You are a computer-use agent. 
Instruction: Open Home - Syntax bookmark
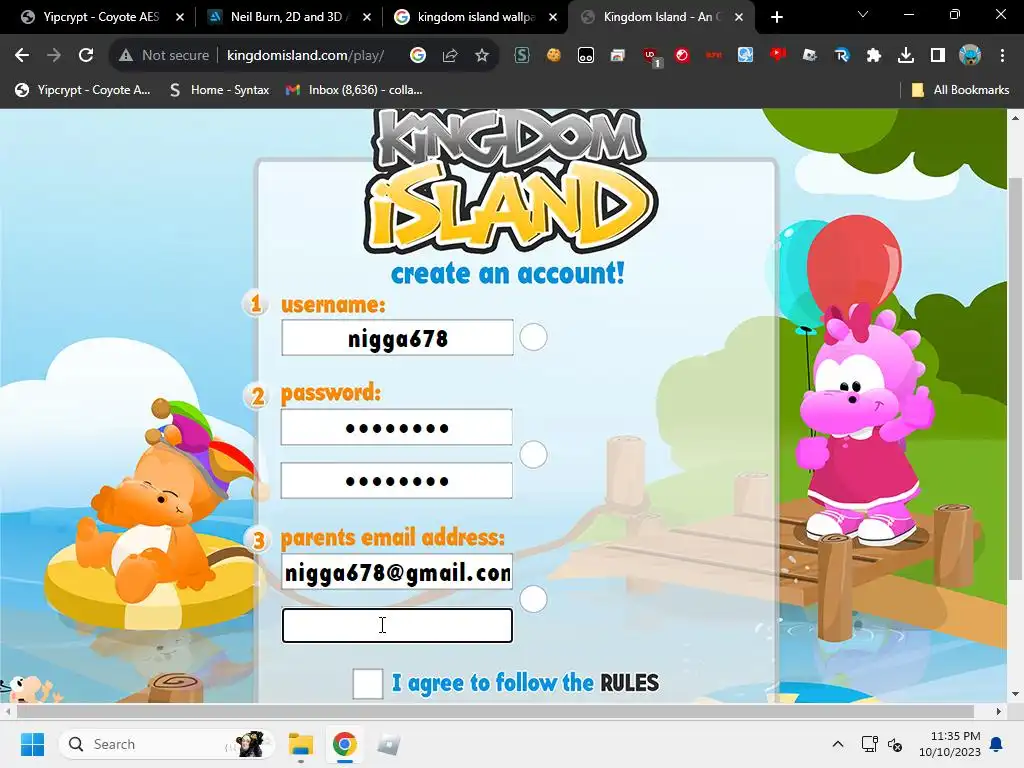tap(219, 90)
